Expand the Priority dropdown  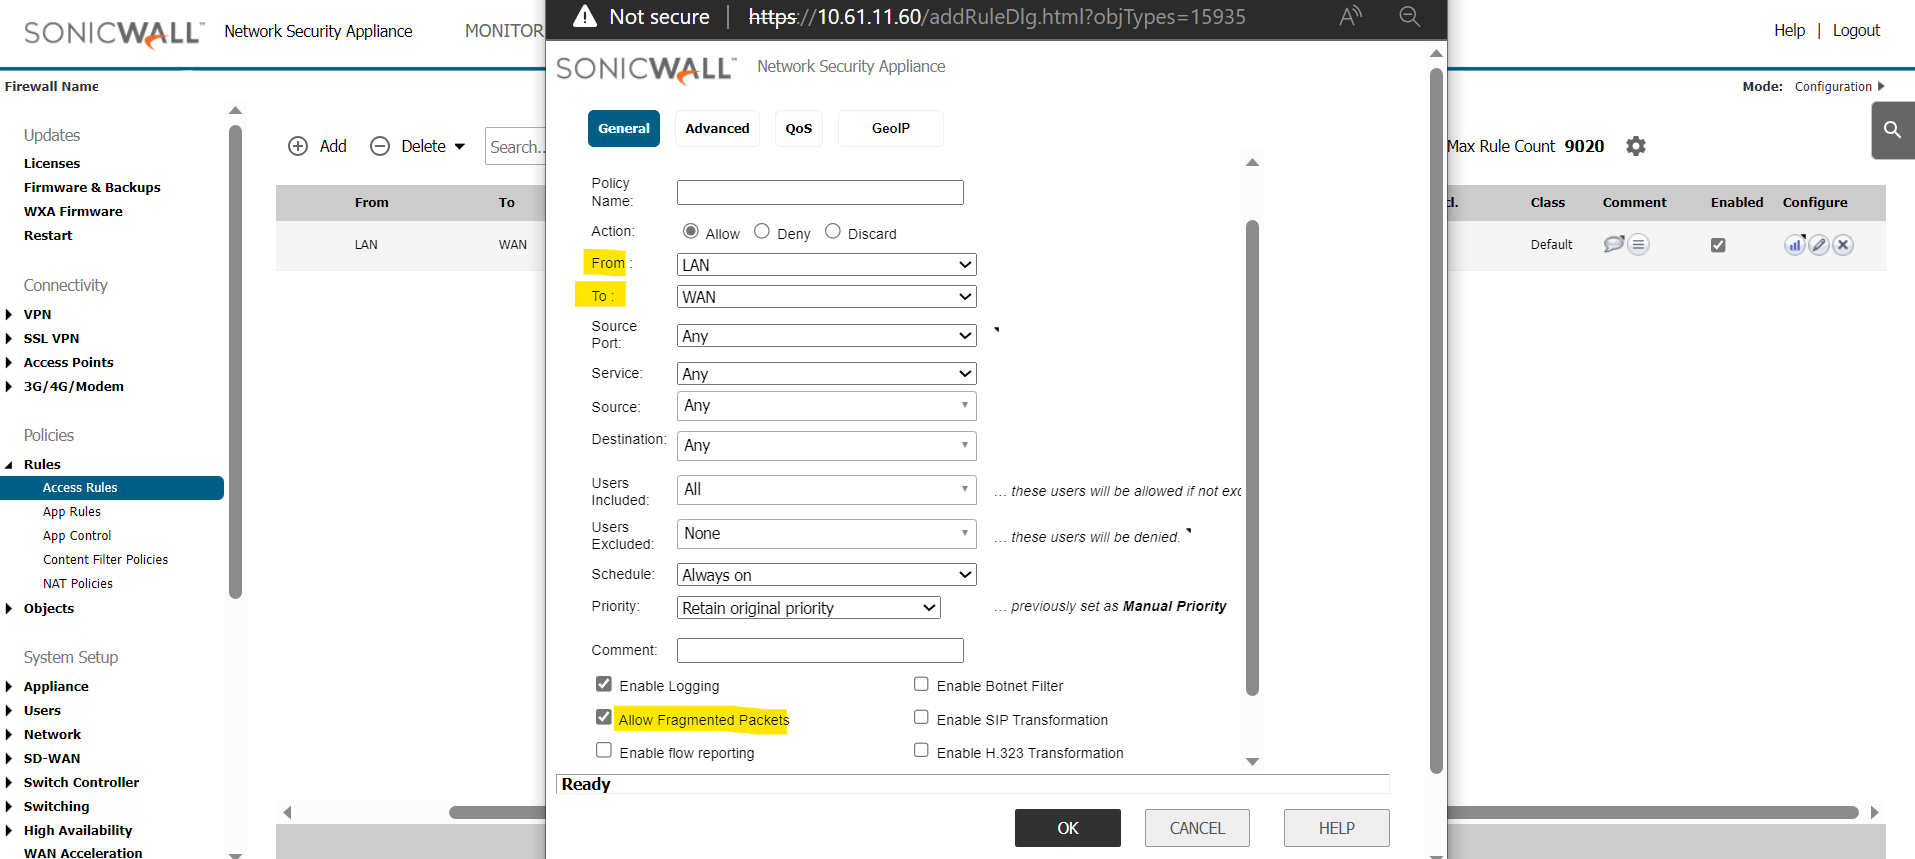(x=808, y=608)
